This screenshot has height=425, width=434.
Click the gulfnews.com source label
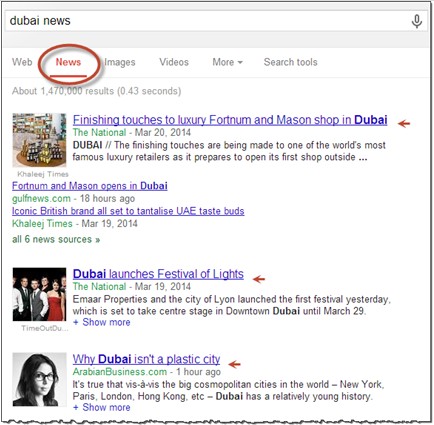41,199
